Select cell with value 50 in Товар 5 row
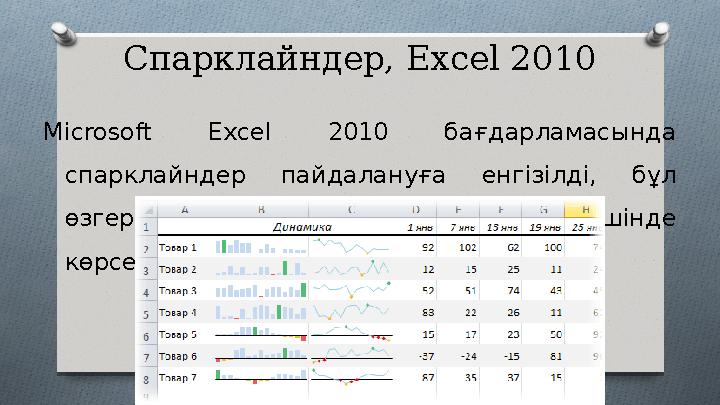 (x=556, y=335)
